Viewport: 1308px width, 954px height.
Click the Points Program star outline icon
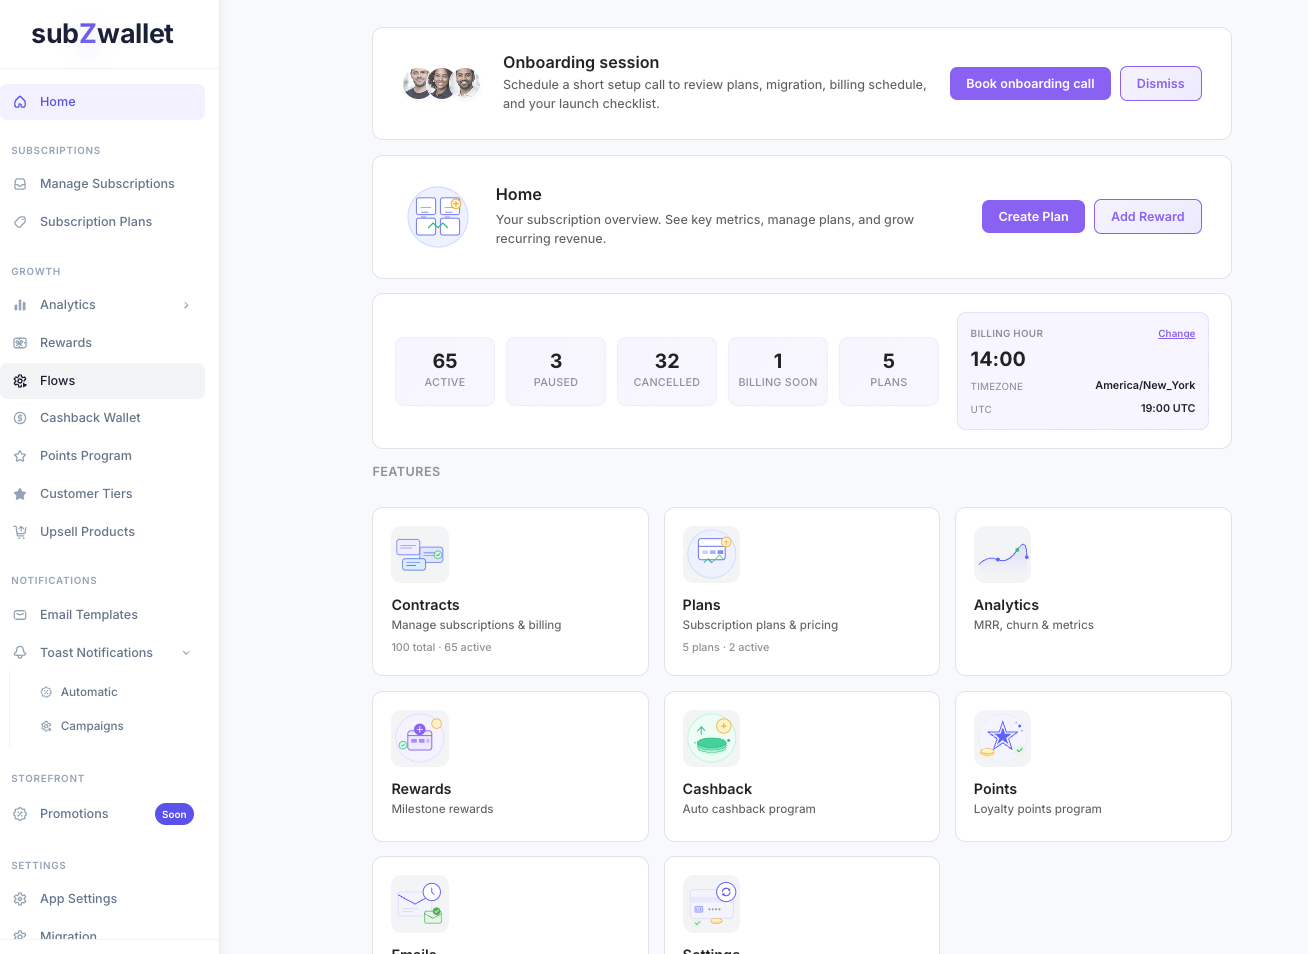pos(20,456)
